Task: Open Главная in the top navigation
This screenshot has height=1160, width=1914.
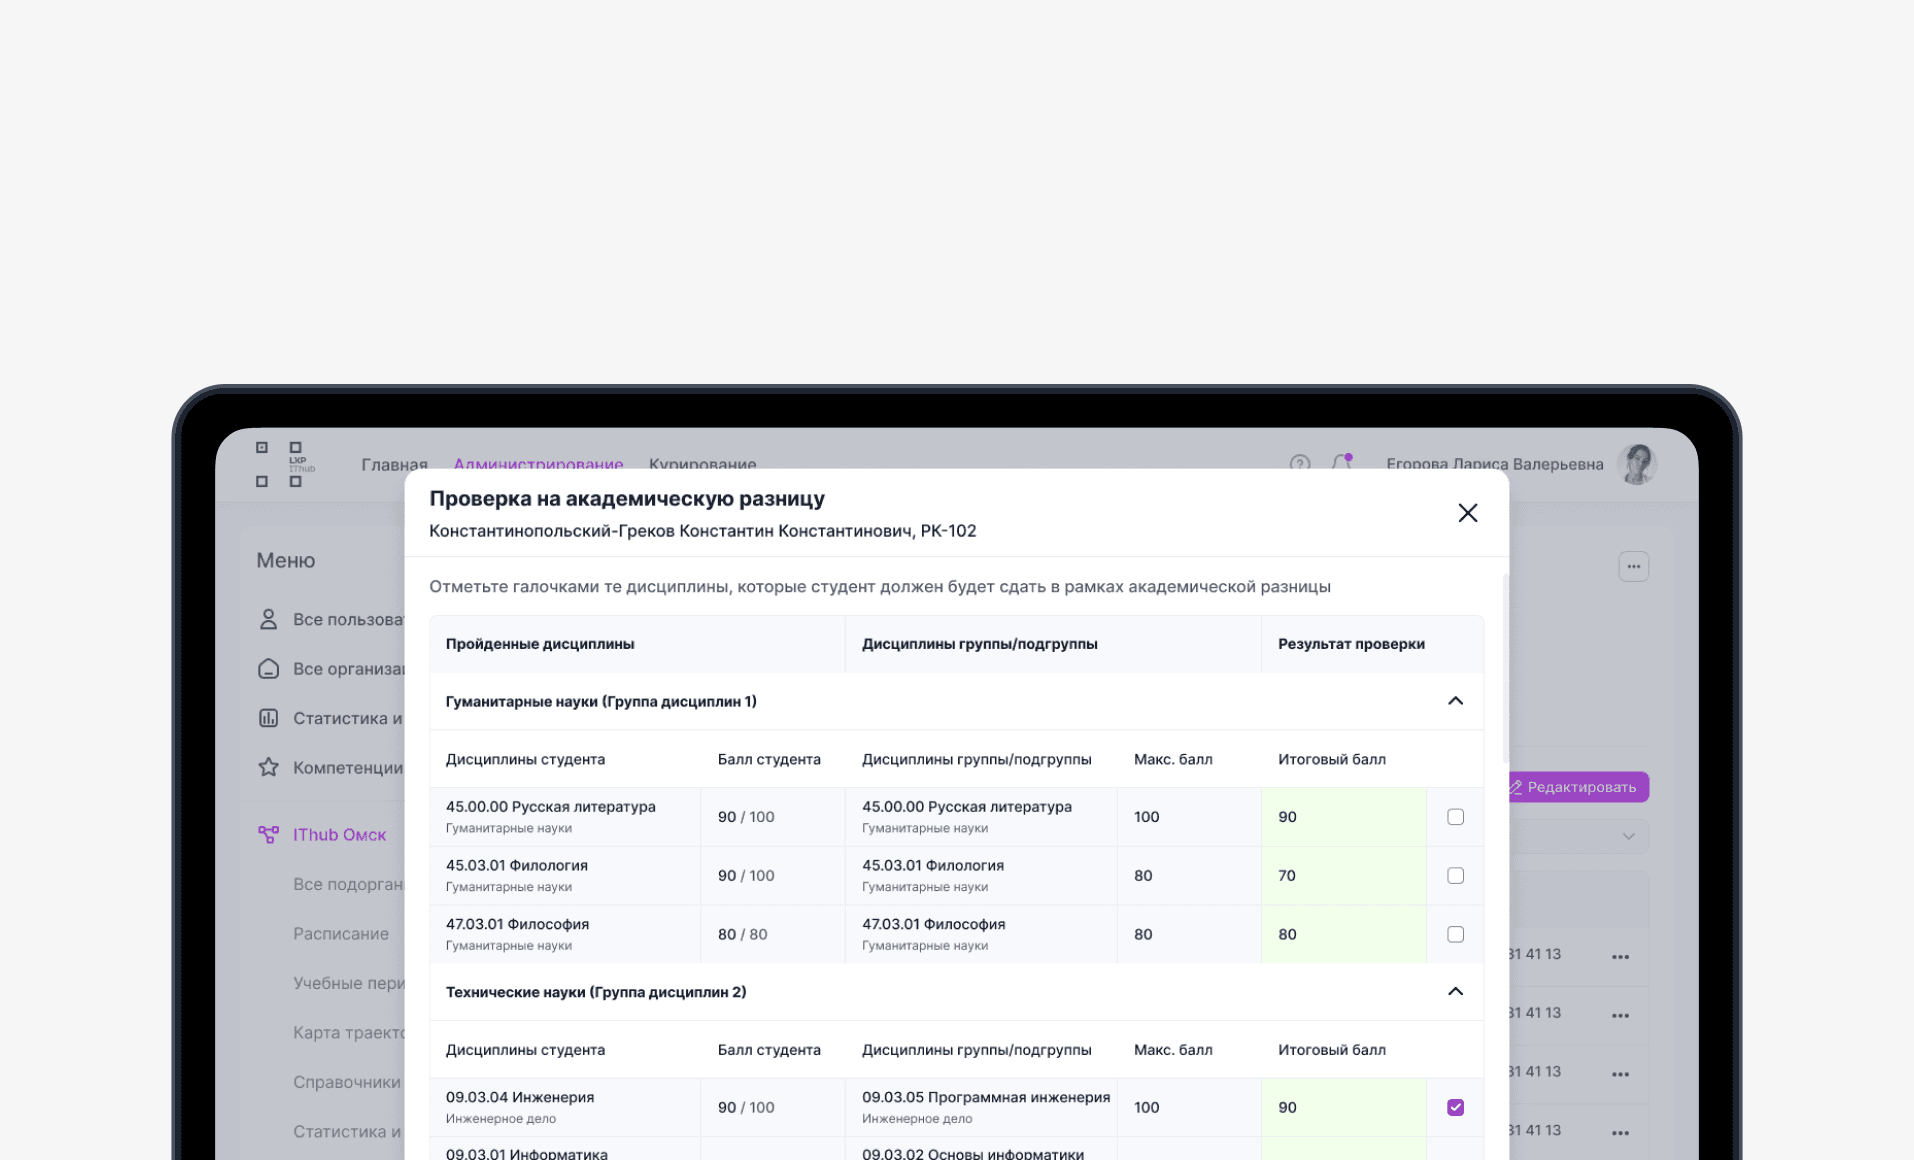Action: 394,464
